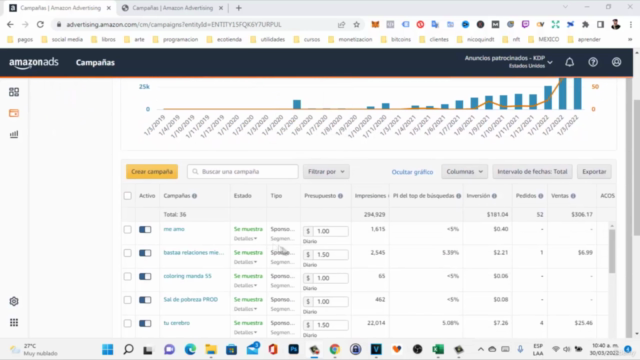
Task: Click the campaigns table vertical scrollbar
Action: tap(612, 251)
